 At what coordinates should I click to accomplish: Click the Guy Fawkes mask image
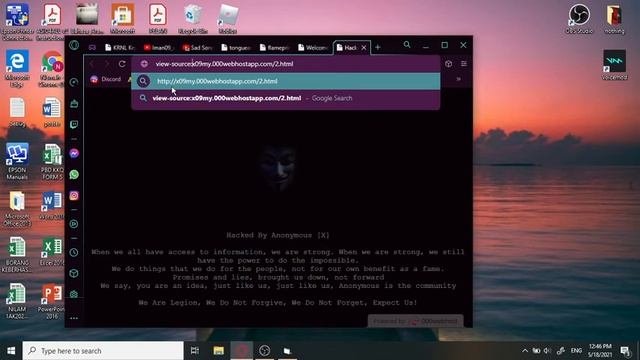click(278, 167)
